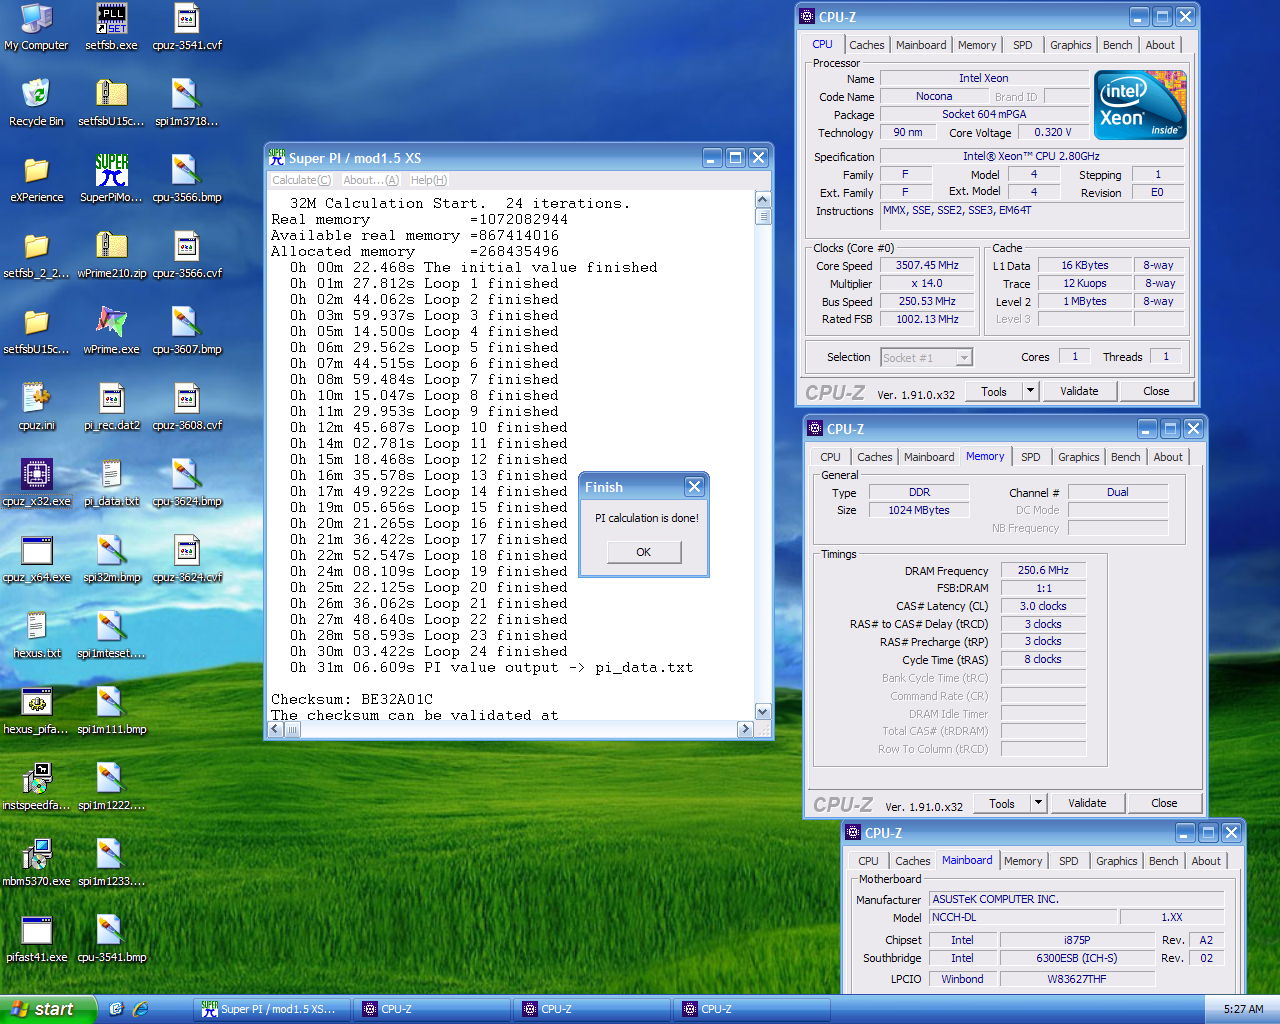The width and height of the screenshot is (1280, 1024).
Task: Open the wPrime210.zip archive icon
Action: tap(111, 255)
